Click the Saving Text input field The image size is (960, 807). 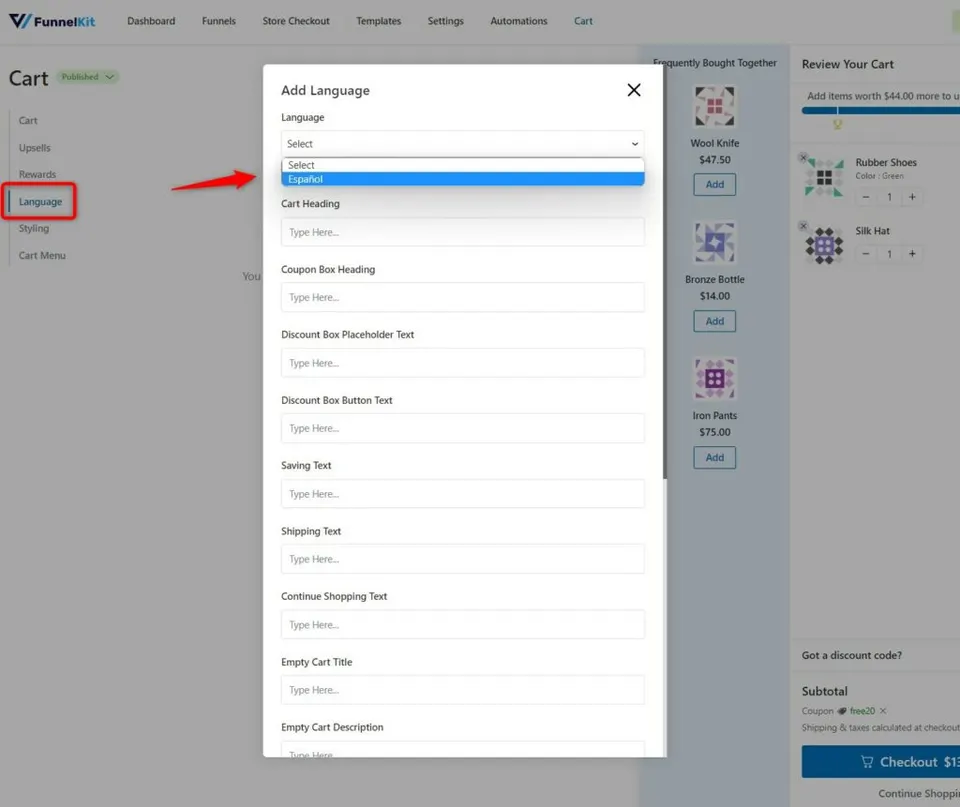[x=462, y=494]
